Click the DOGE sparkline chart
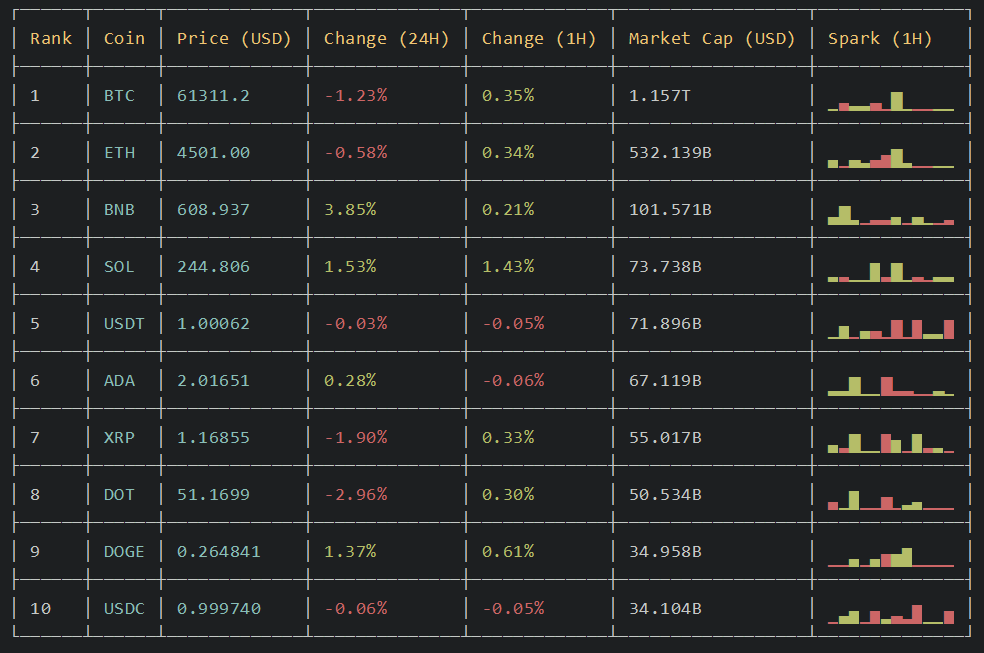The image size is (984, 653). [x=890, y=558]
